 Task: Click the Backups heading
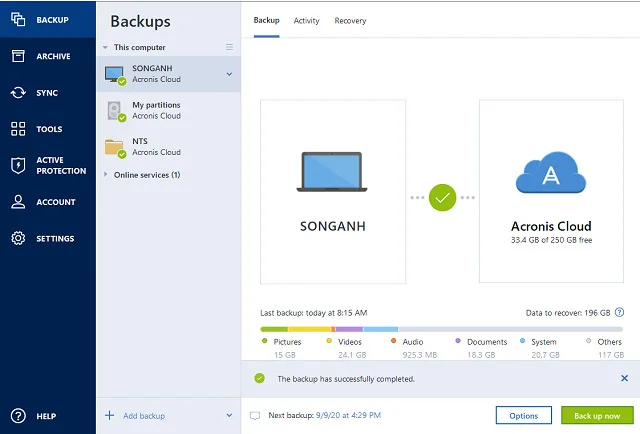click(140, 21)
